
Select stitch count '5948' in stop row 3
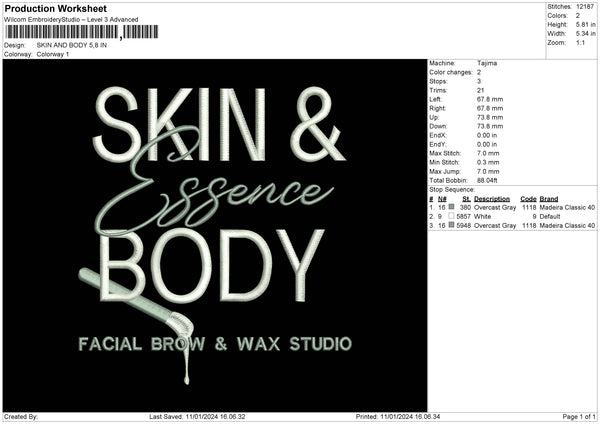point(463,226)
